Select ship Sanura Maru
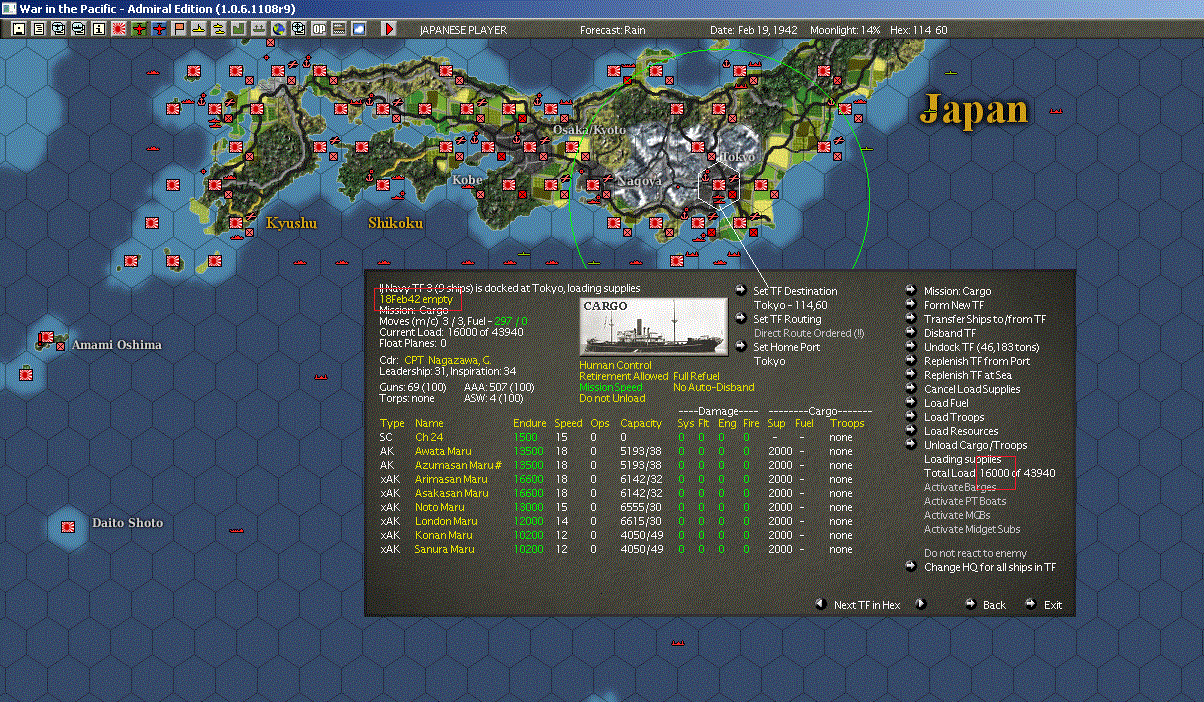The height and width of the screenshot is (702, 1204). 445,549
